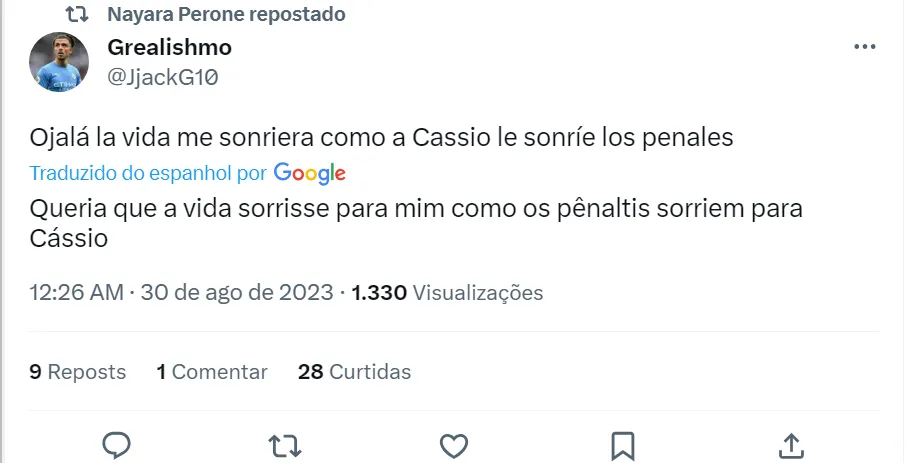The width and height of the screenshot is (914, 463).
Task: Repost this tweet via the arrows icon
Action: [285, 445]
